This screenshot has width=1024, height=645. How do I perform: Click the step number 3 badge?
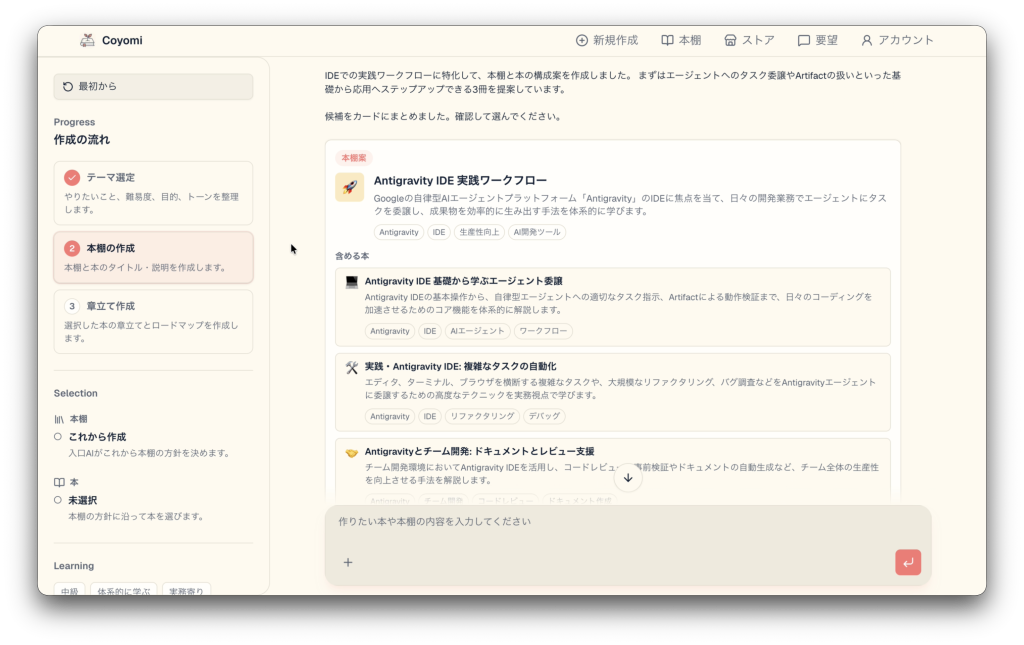click(x=72, y=306)
